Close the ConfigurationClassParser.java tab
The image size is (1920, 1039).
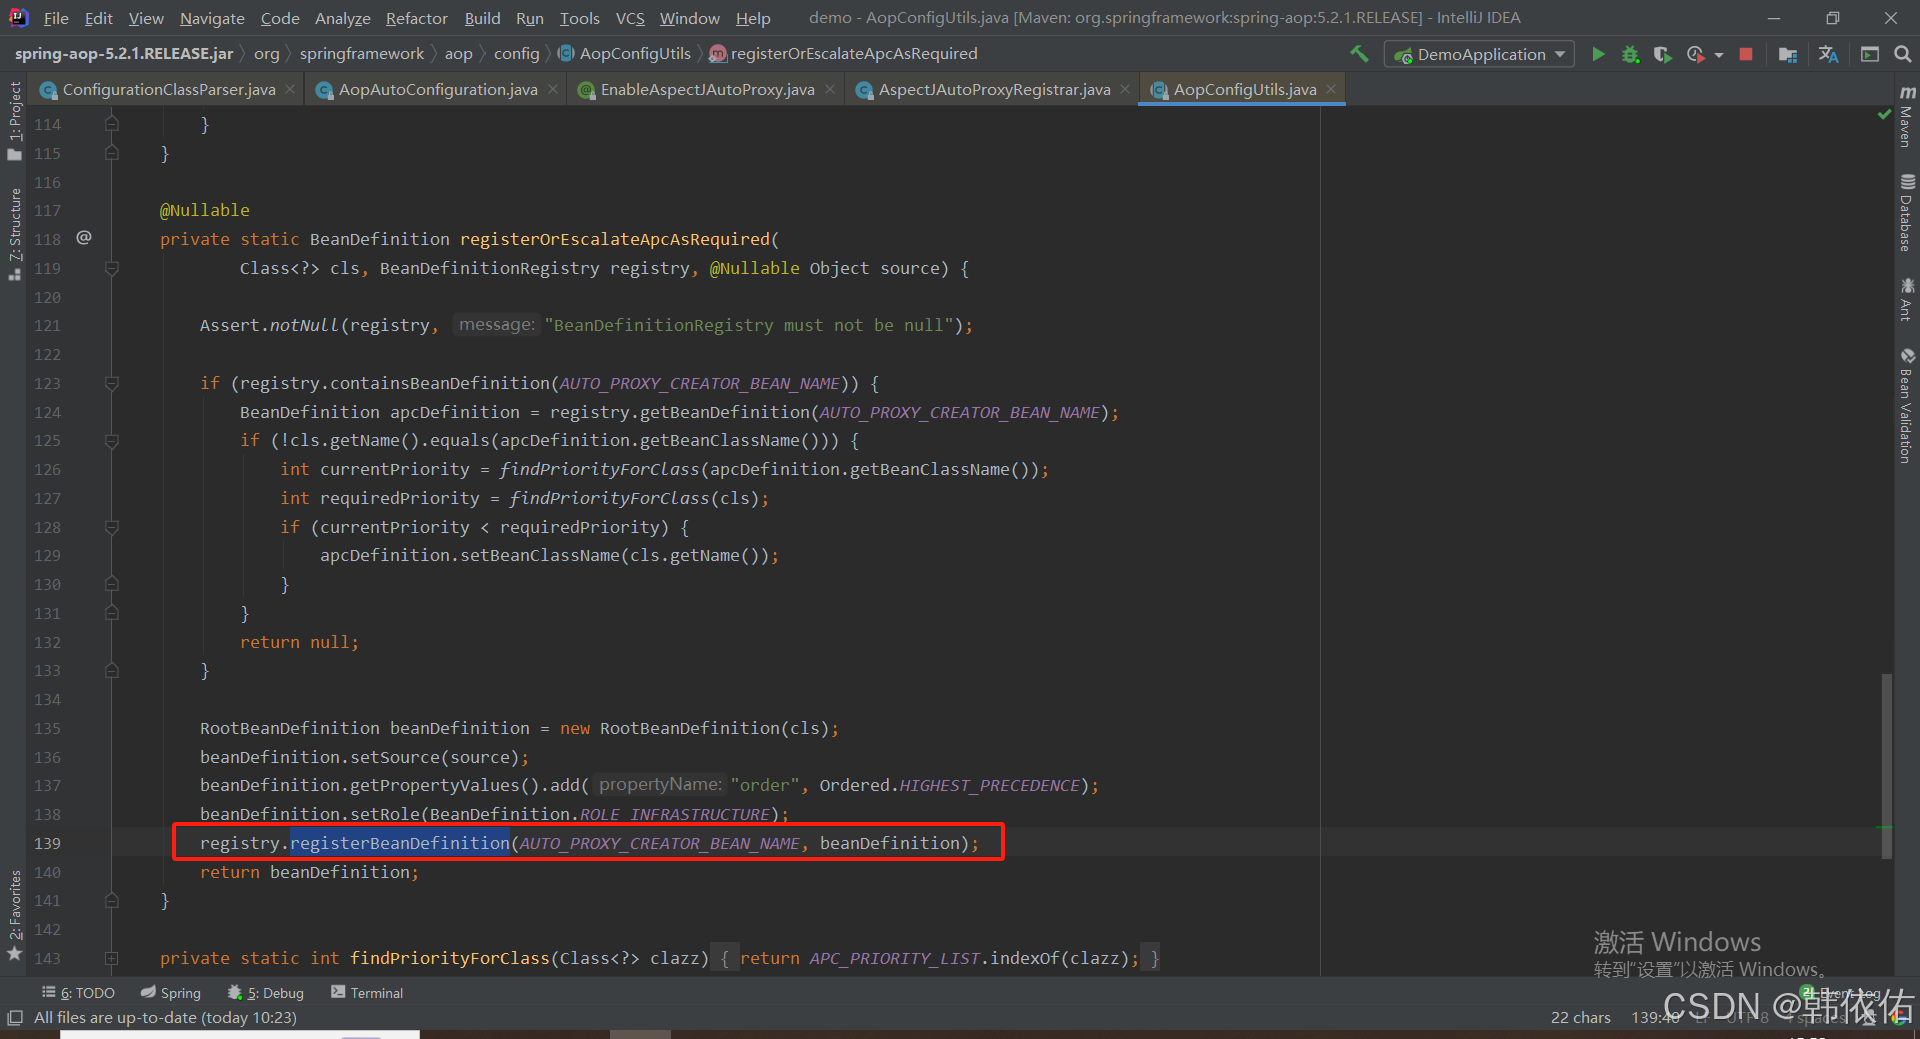[x=290, y=89]
